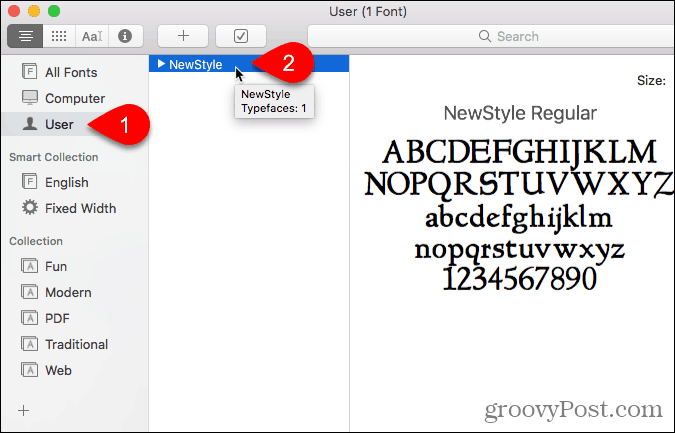Viewport: 675px width, 433px height.
Task: Click the NewStyle Regular preview heading
Action: pyautogui.click(x=520, y=113)
